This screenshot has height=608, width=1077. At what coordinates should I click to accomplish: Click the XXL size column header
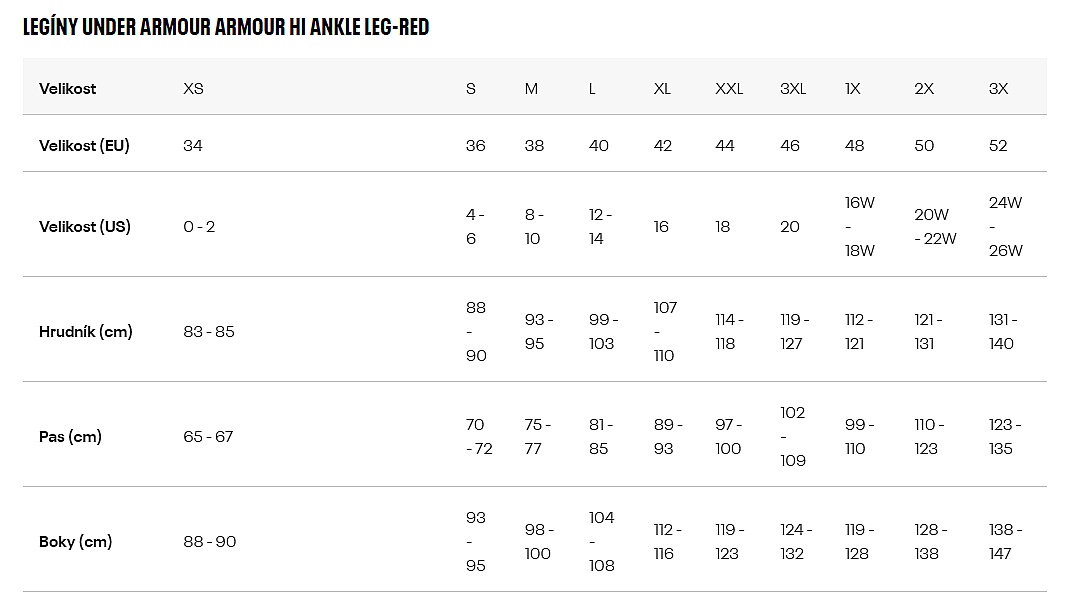click(729, 89)
